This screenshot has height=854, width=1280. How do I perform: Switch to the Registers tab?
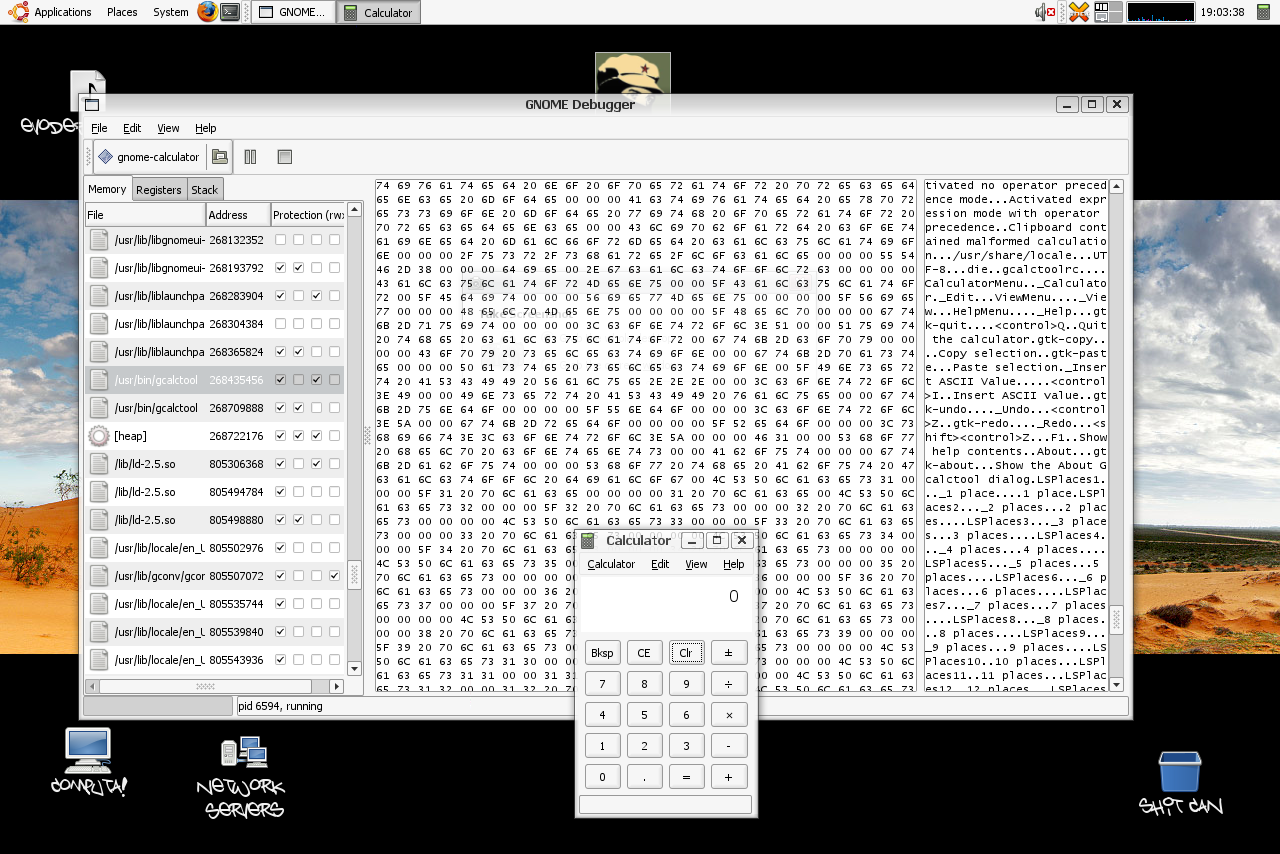click(x=159, y=189)
